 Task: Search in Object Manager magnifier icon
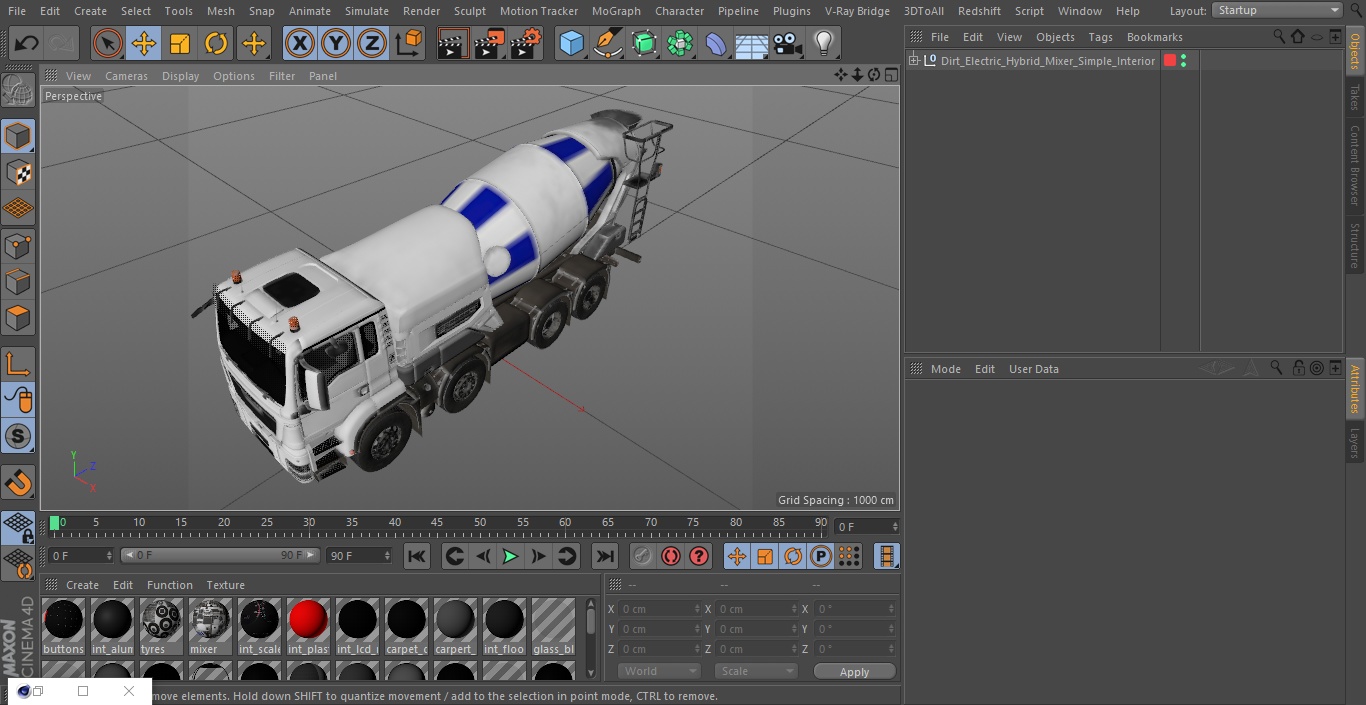[1278, 37]
